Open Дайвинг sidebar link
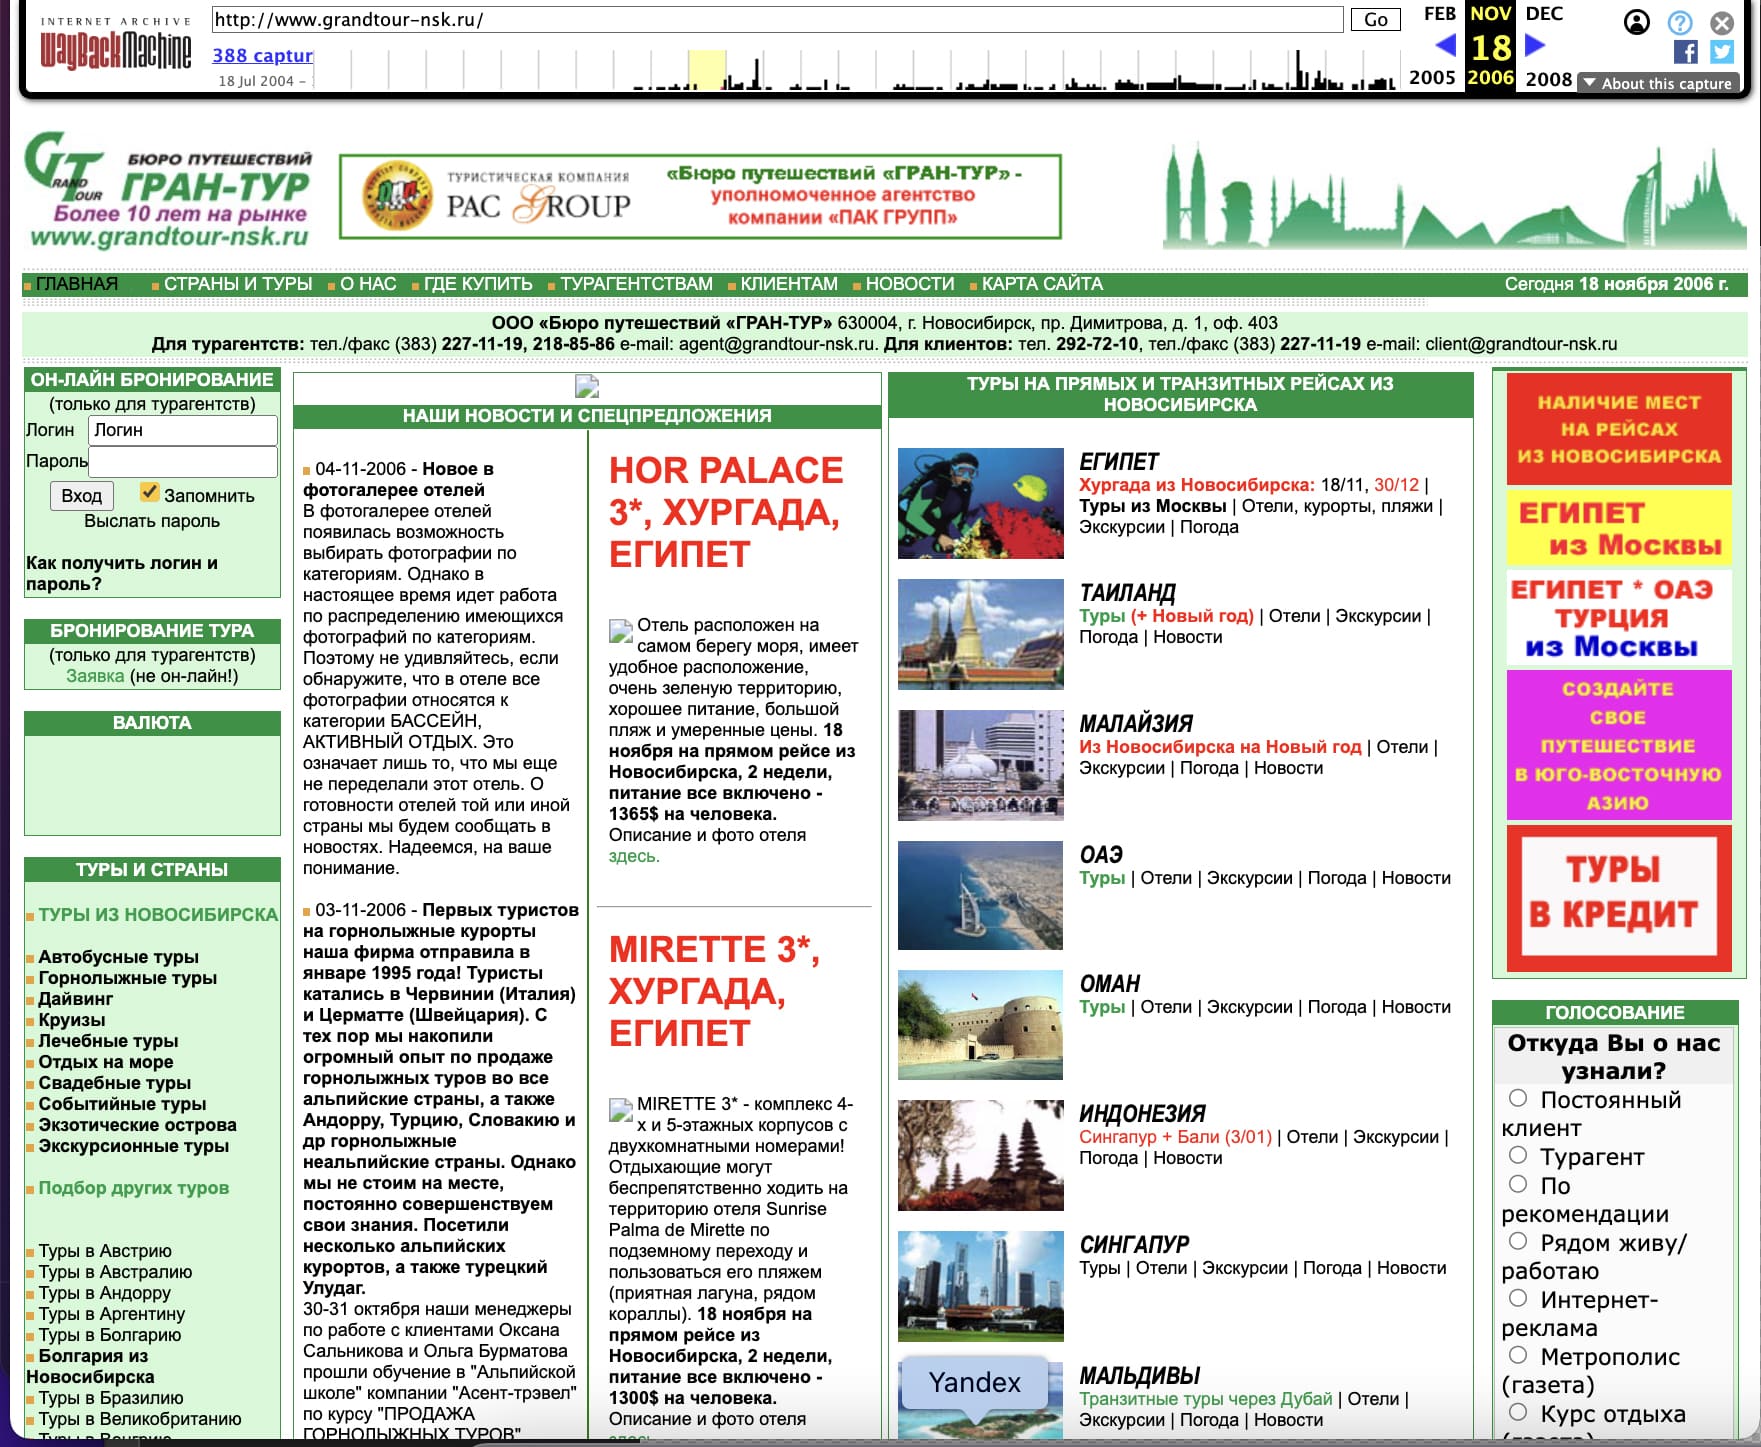The width and height of the screenshot is (1761, 1447). coord(75,999)
